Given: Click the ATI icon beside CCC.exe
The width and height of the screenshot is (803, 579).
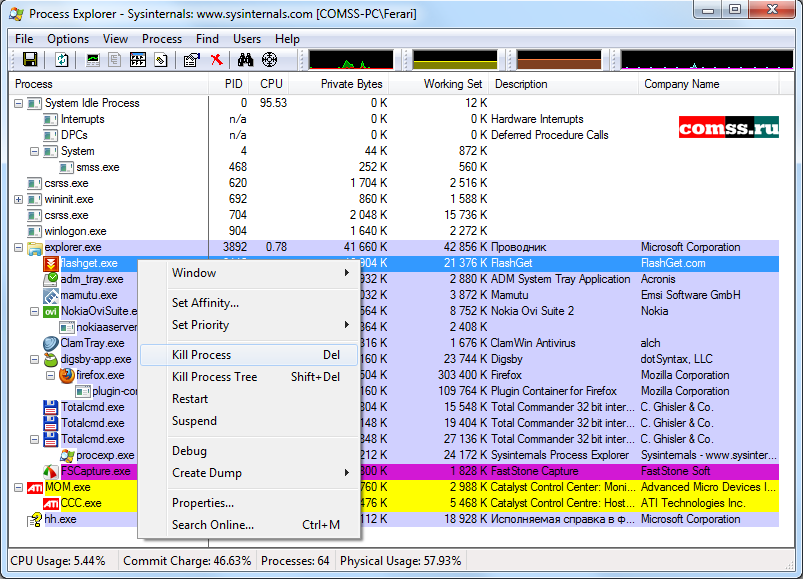Looking at the screenshot, I should (51, 503).
